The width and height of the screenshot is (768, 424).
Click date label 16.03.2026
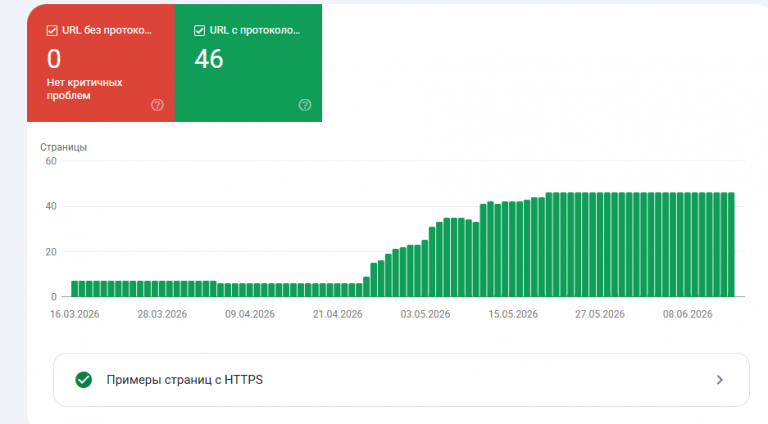tap(74, 314)
